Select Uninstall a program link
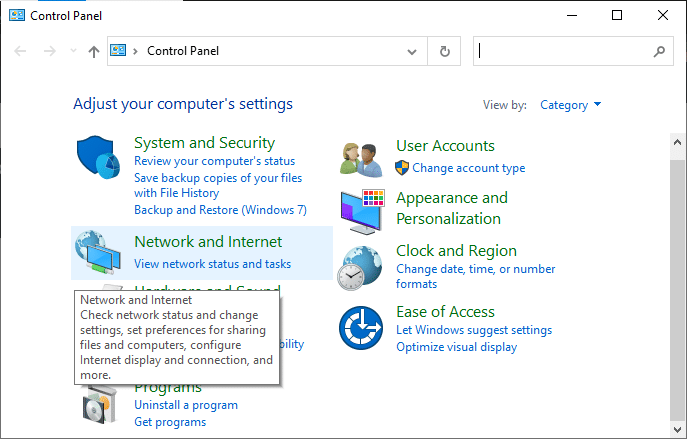The image size is (687, 439). click(x=186, y=405)
